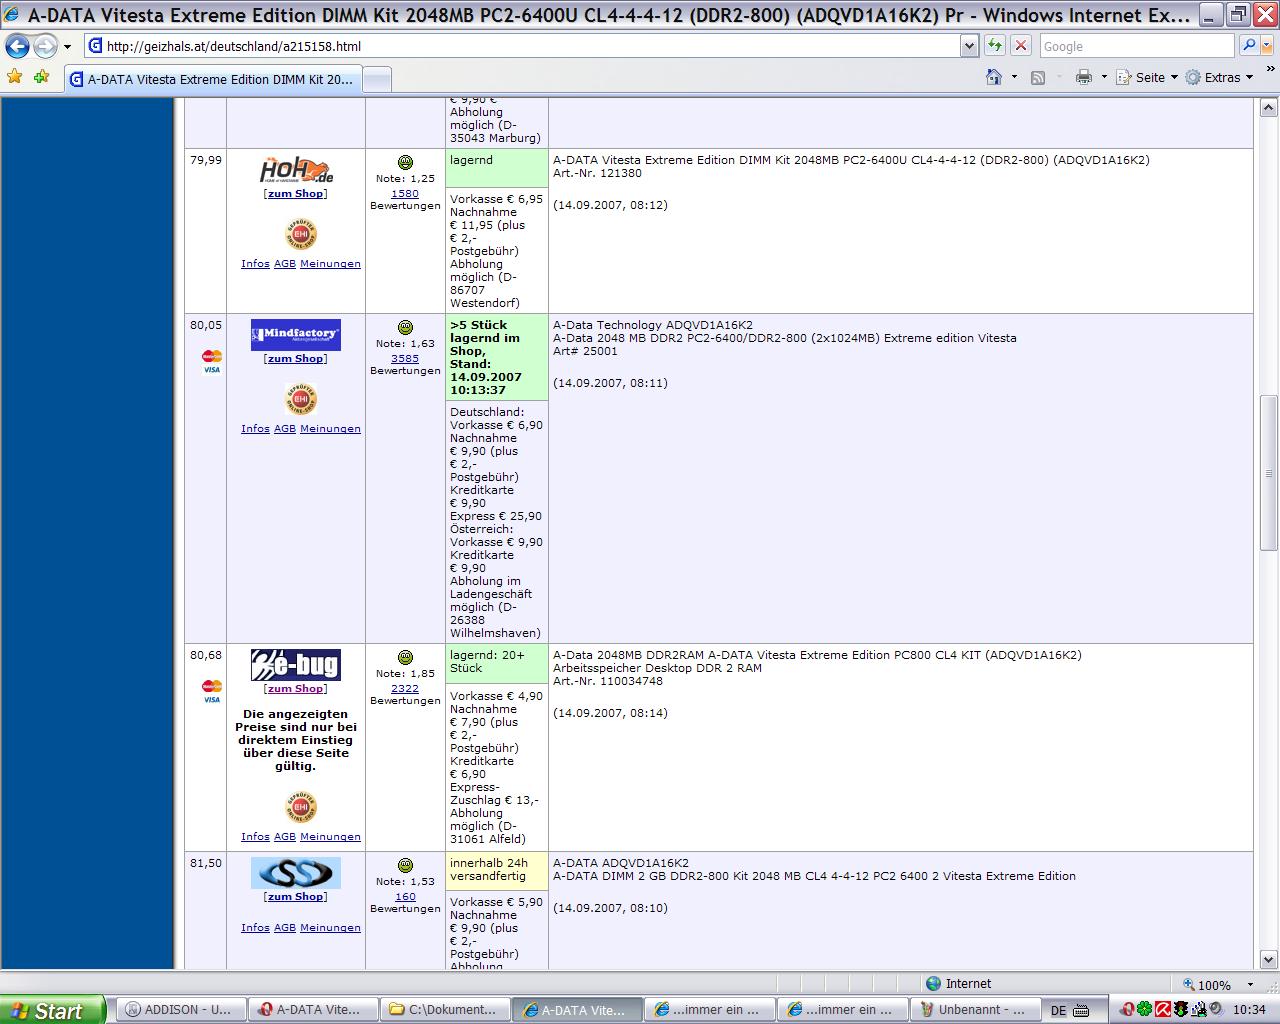Add to Favorites with the star-plus icon

pyautogui.click(x=41, y=77)
